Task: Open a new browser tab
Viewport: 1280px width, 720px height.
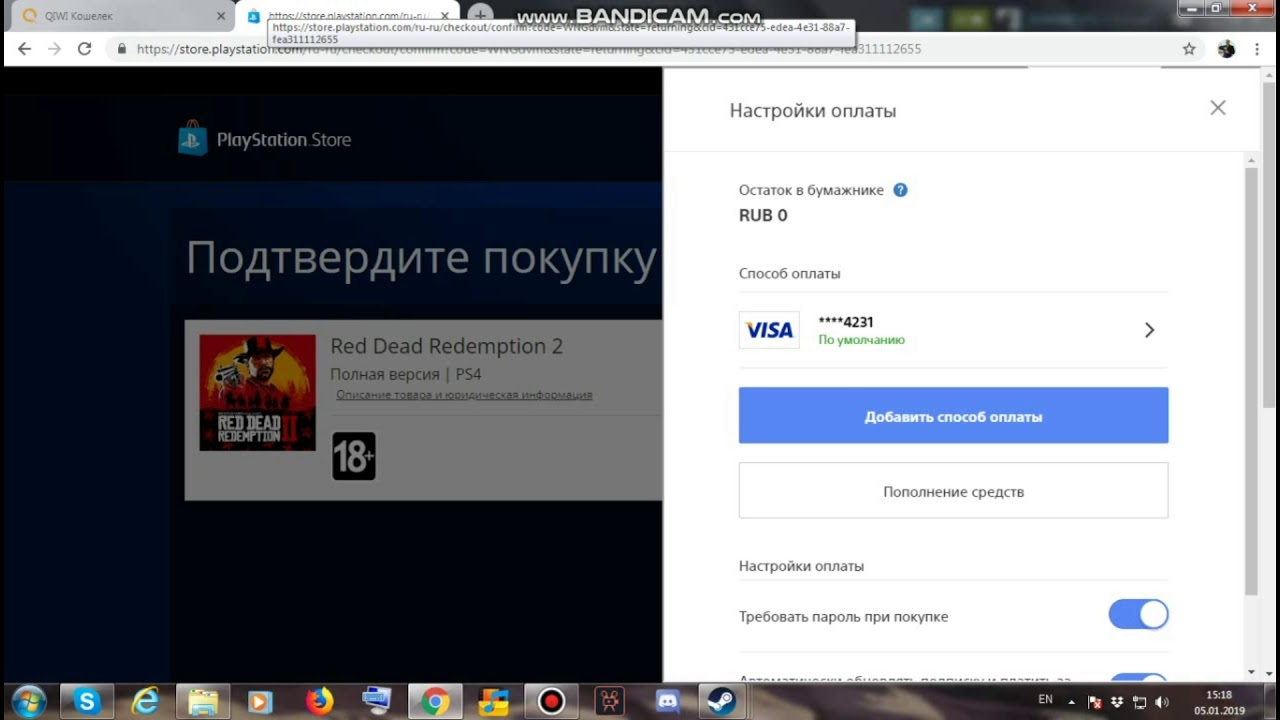Action: (480, 15)
